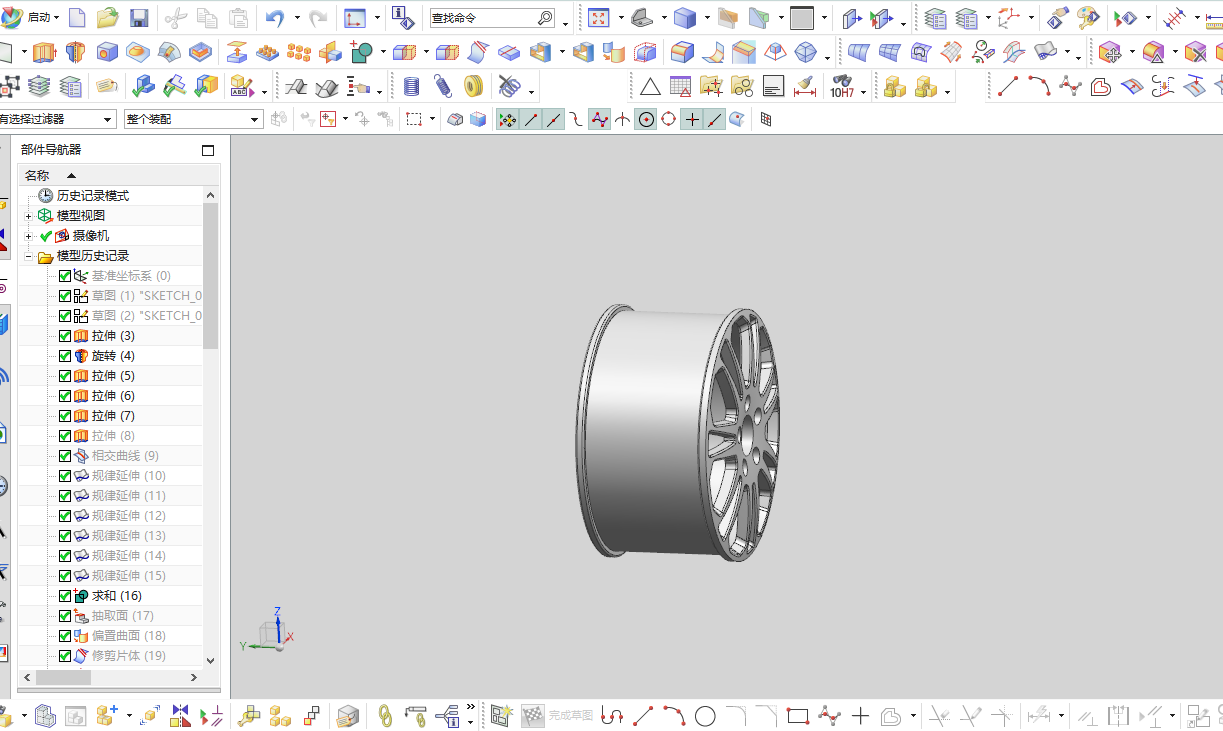Image resolution: width=1223 pixels, height=731 pixels.
Task: Select the measure distance ruler icon
Action: pos(804,88)
